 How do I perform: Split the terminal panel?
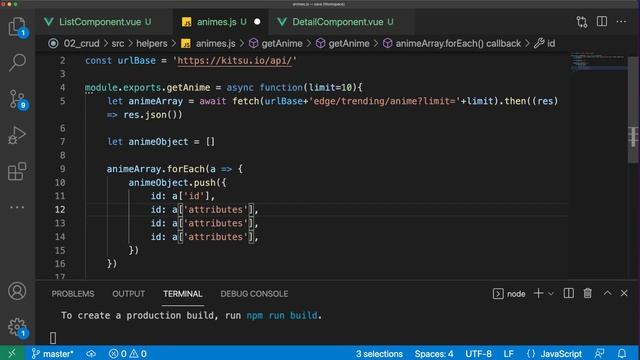tap(569, 293)
